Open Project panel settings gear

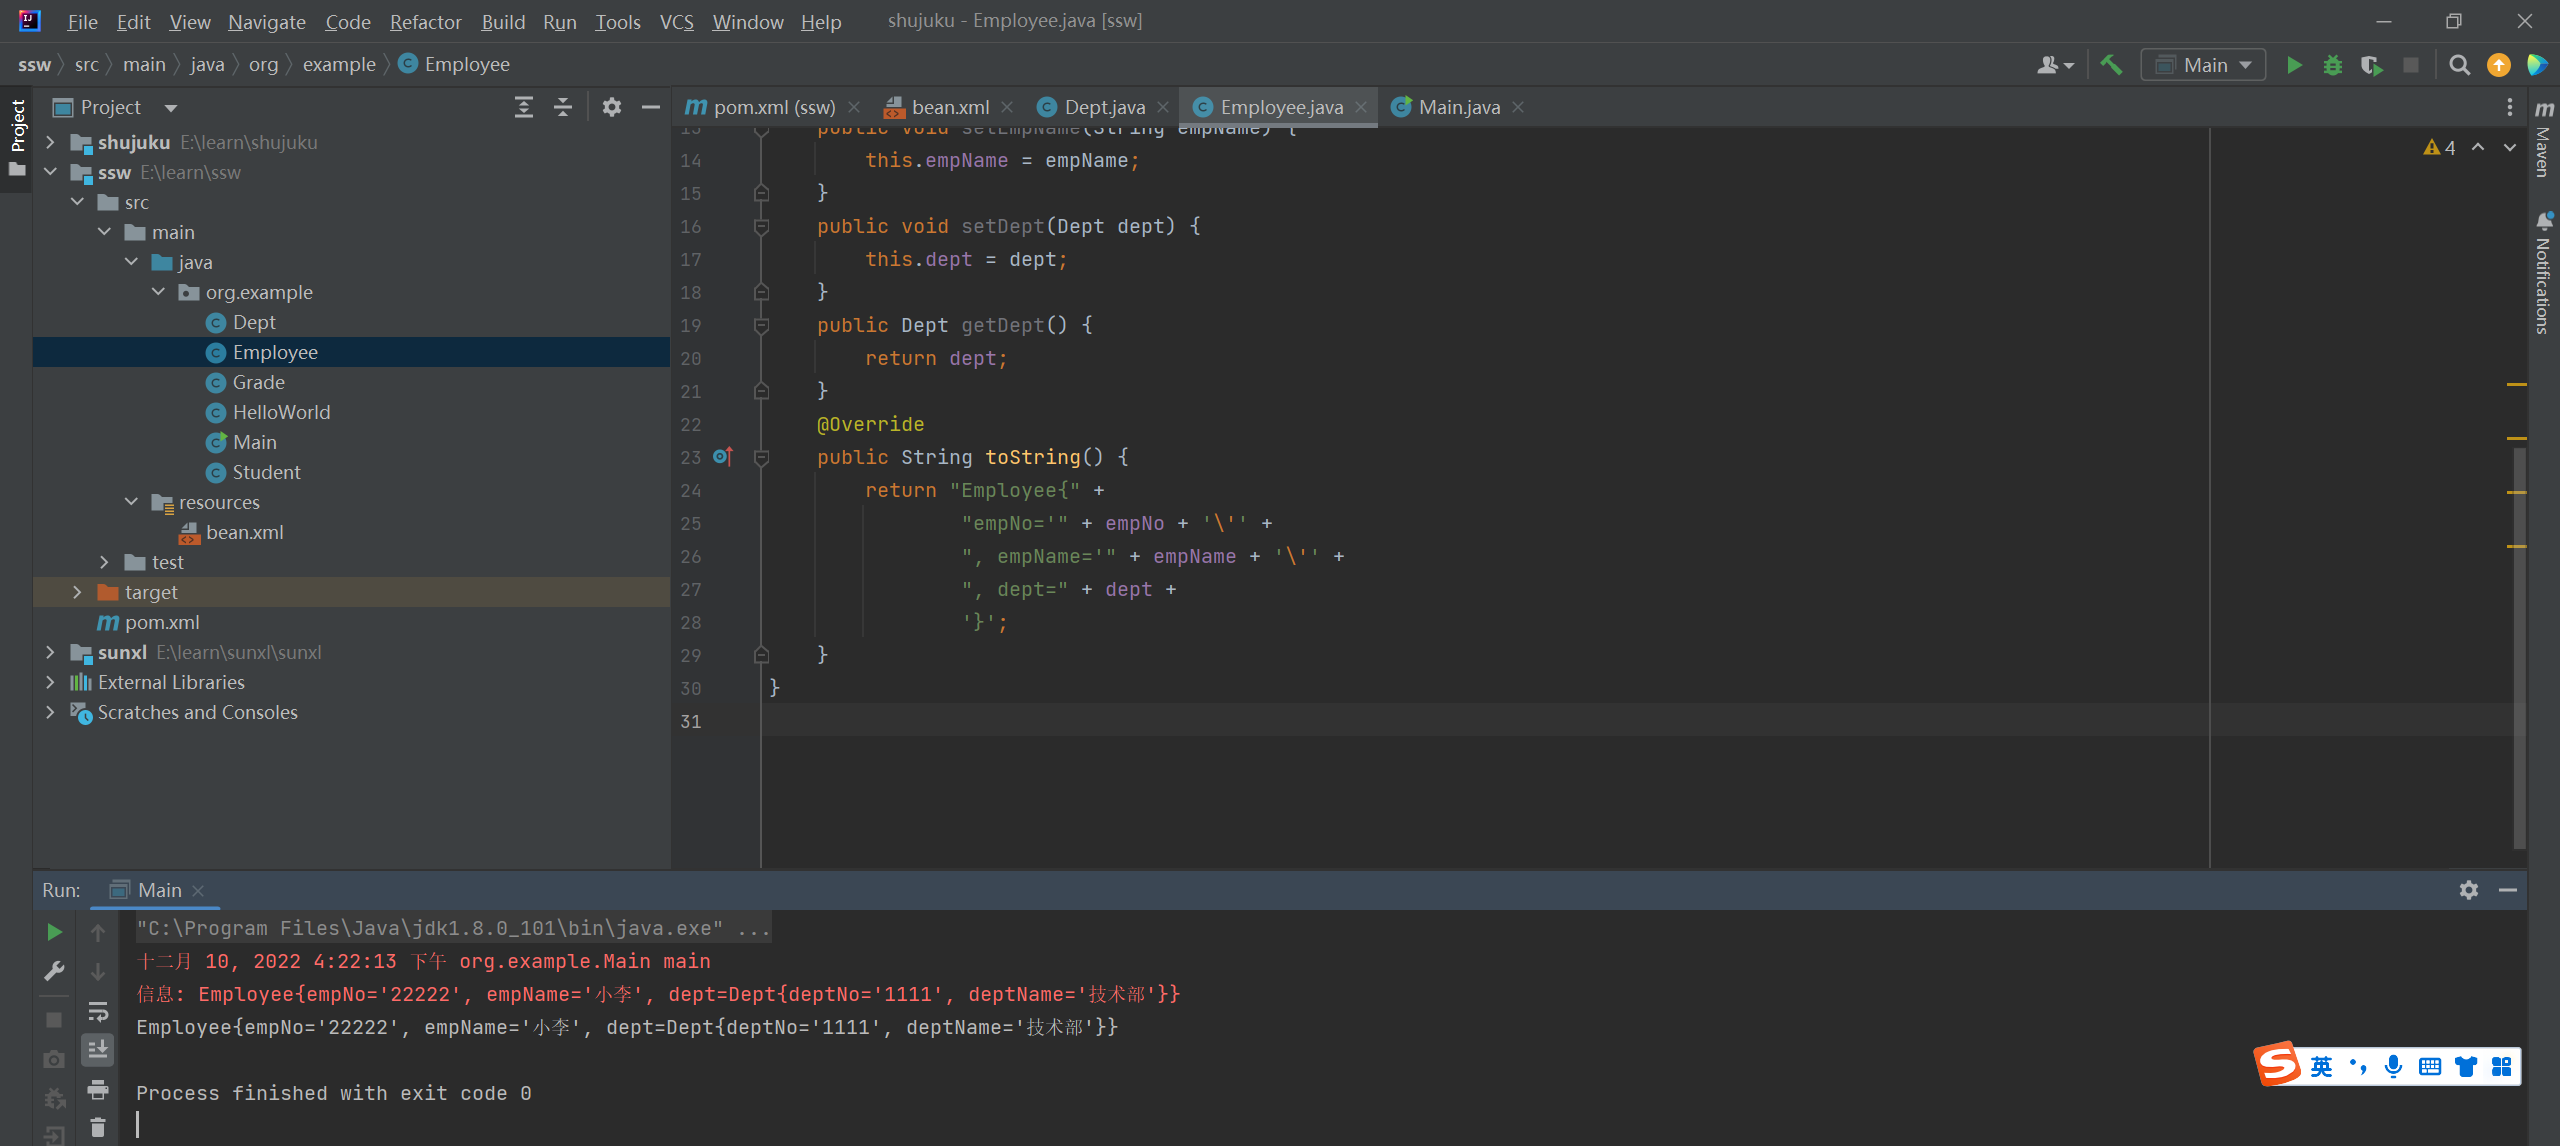[x=611, y=107]
